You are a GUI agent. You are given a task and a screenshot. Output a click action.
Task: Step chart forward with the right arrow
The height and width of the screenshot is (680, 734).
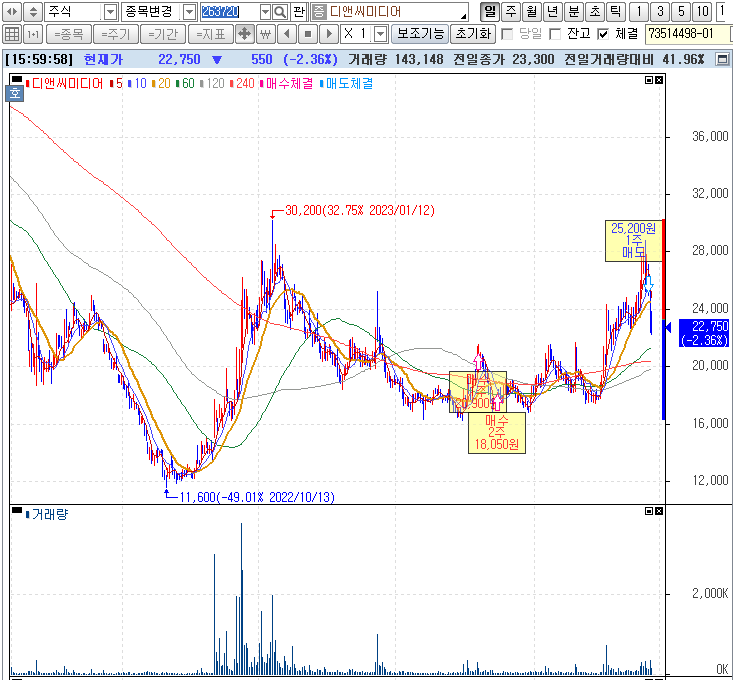click(329, 34)
